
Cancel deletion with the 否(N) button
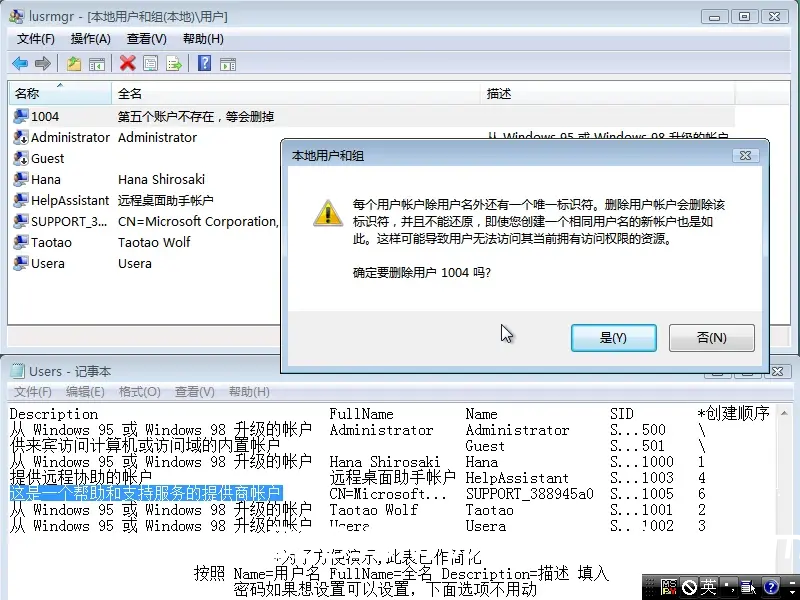(x=712, y=338)
